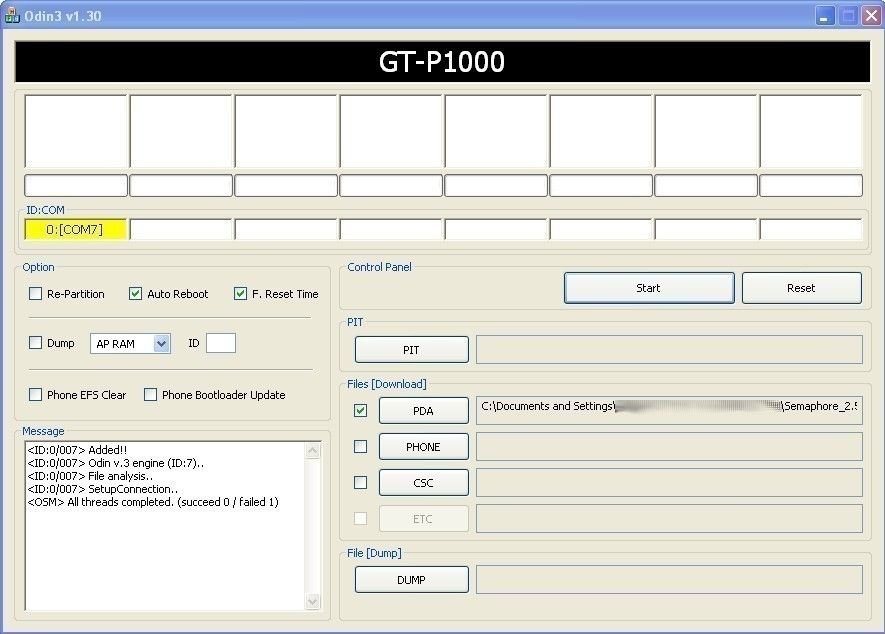Click the CSC file button
This screenshot has width=885, height=634.
[423, 483]
